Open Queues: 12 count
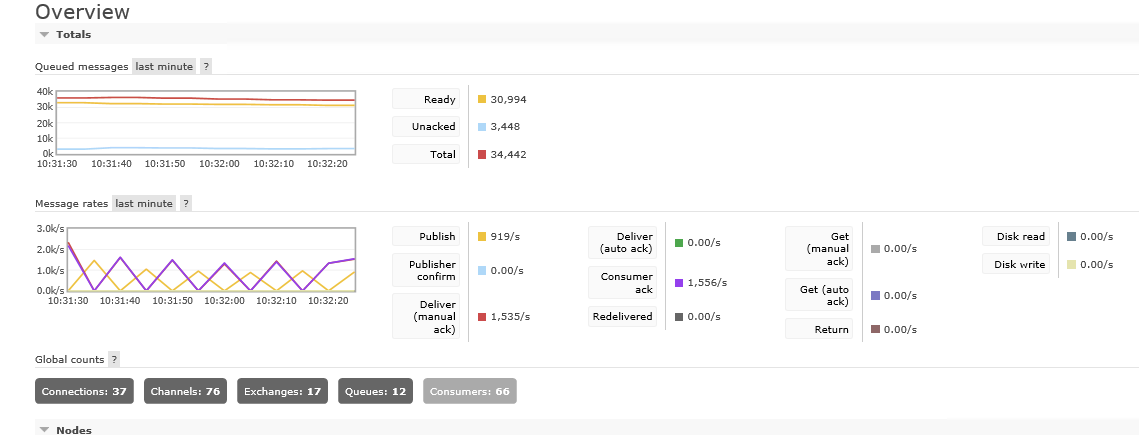This screenshot has width=1139, height=435. 376,391
